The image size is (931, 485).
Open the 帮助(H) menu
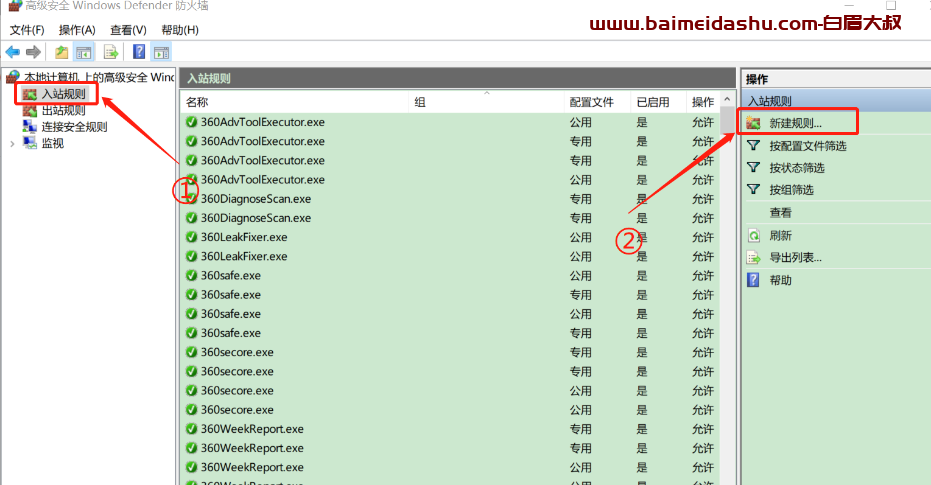(180, 30)
